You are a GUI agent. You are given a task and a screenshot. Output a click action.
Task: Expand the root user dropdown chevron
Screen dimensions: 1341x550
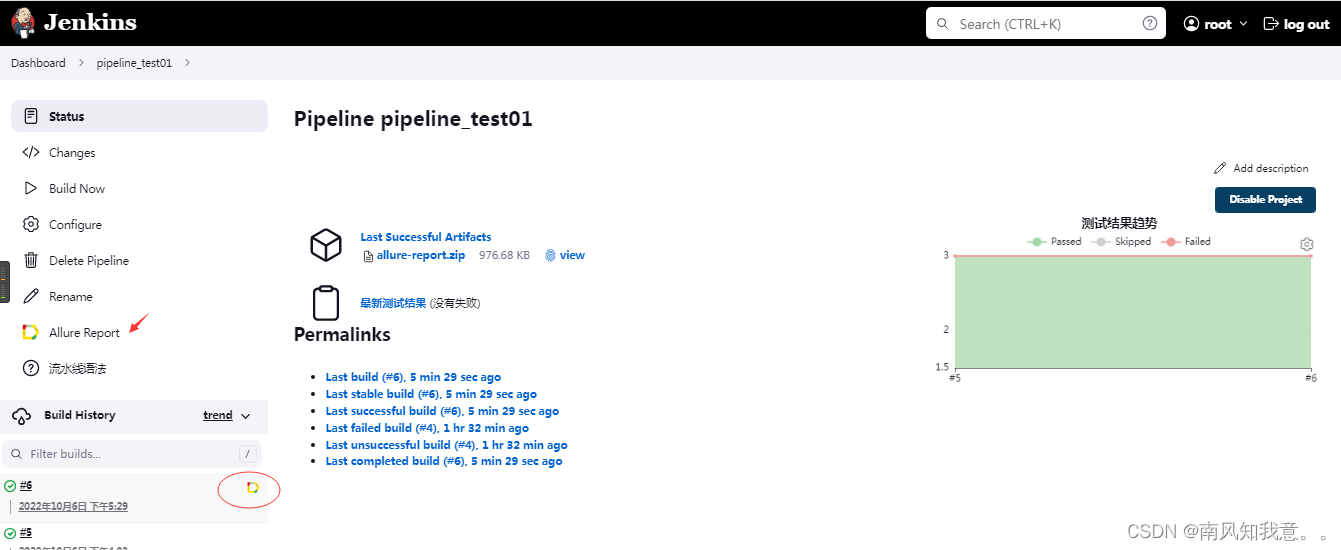[x=1244, y=24]
